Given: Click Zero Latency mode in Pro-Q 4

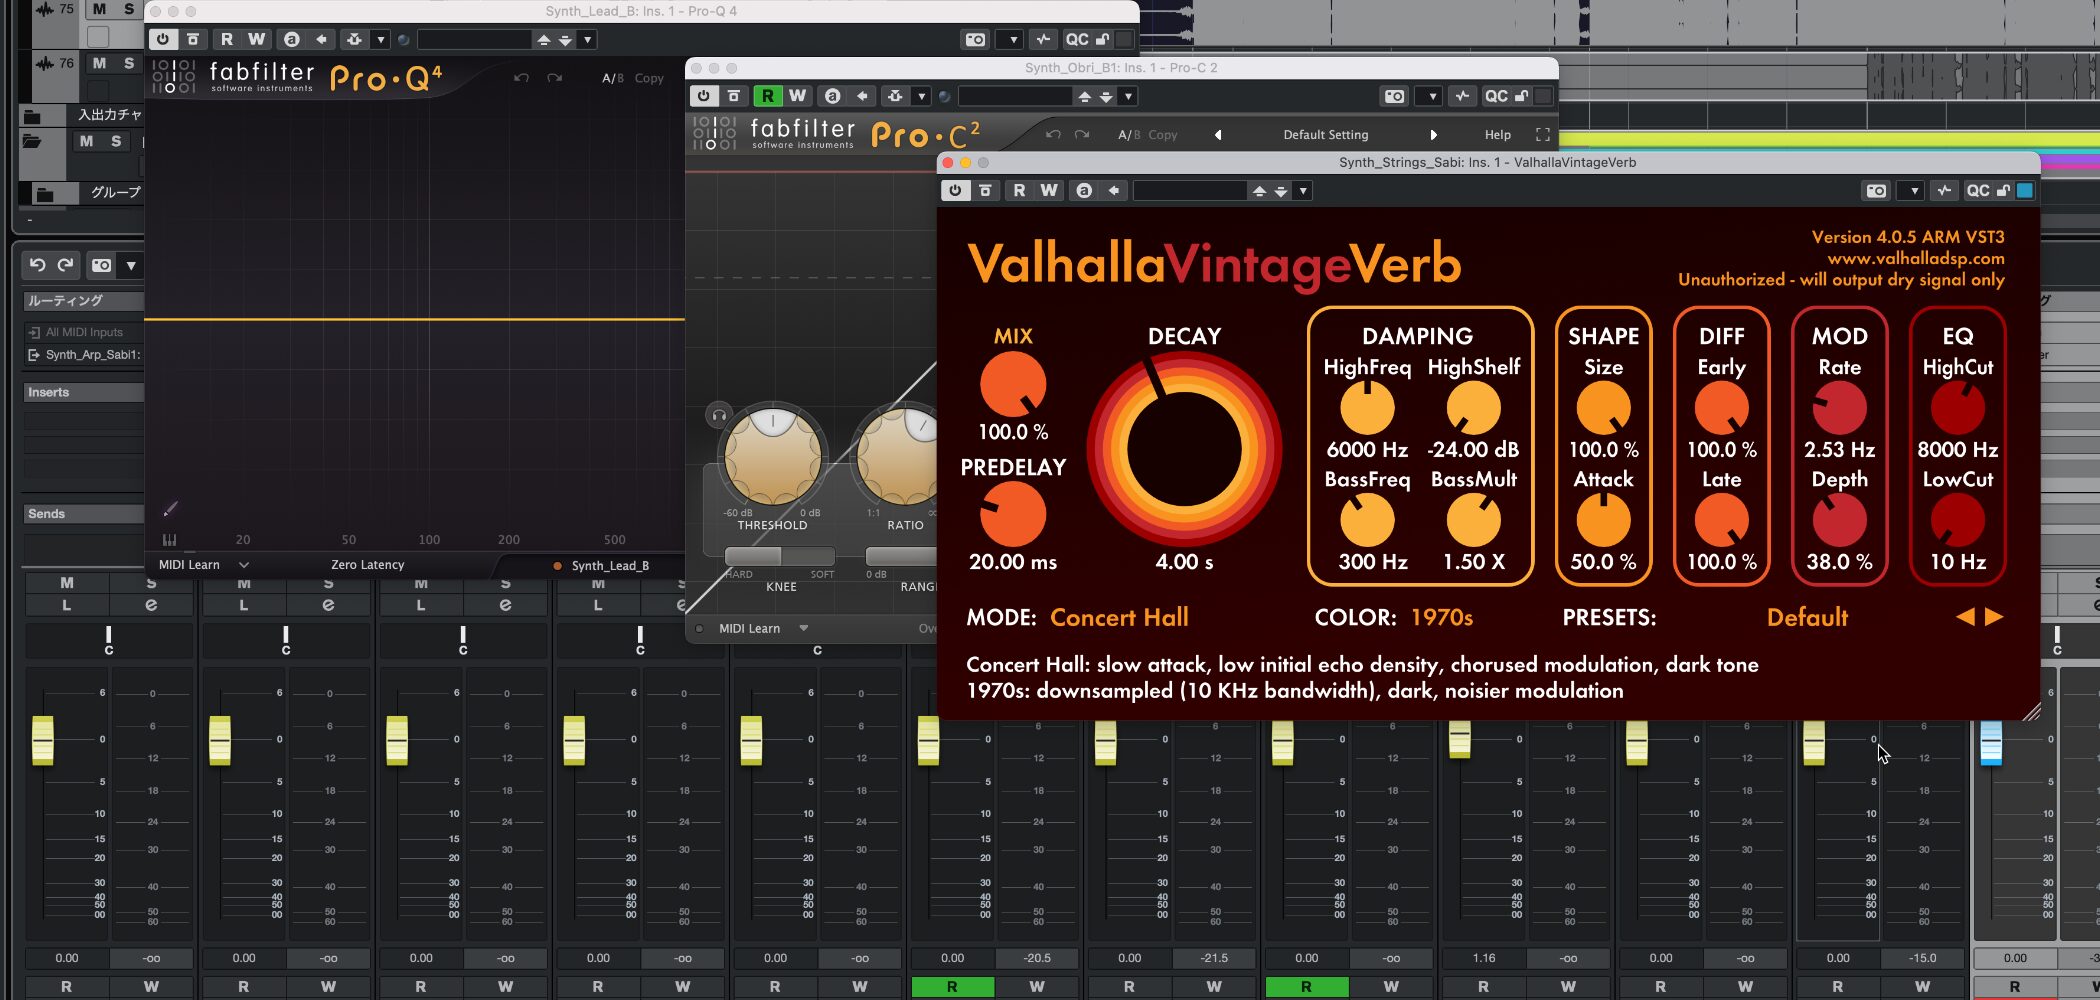Looking at the screenshot, I should click(367, 564).
